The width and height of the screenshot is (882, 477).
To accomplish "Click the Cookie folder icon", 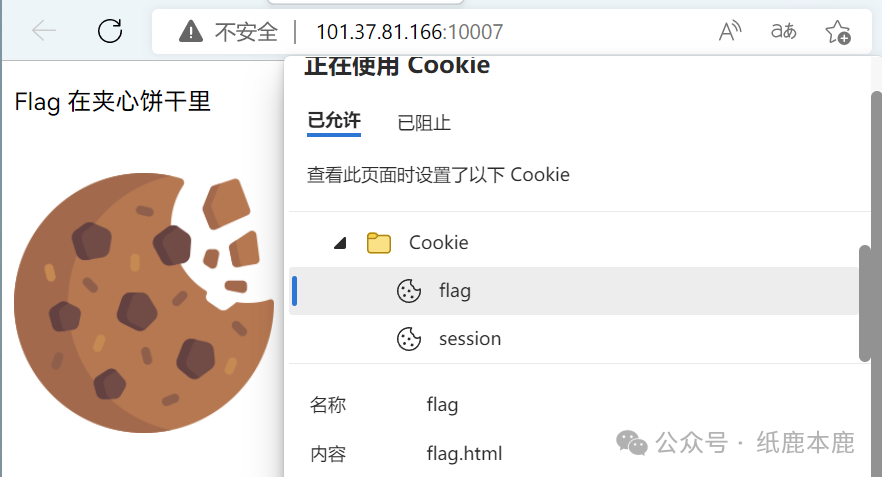I will click(x=379, y=243).
